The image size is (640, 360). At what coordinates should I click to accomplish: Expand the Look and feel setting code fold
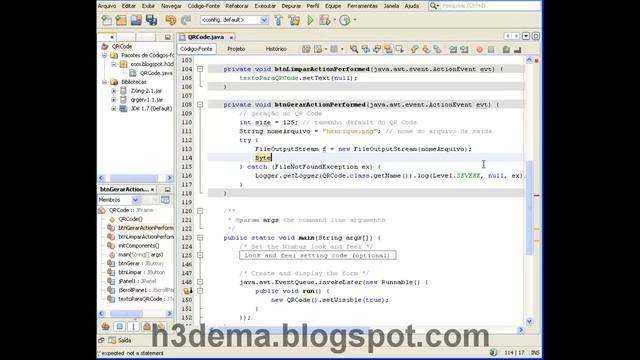[x=200, y=256]
